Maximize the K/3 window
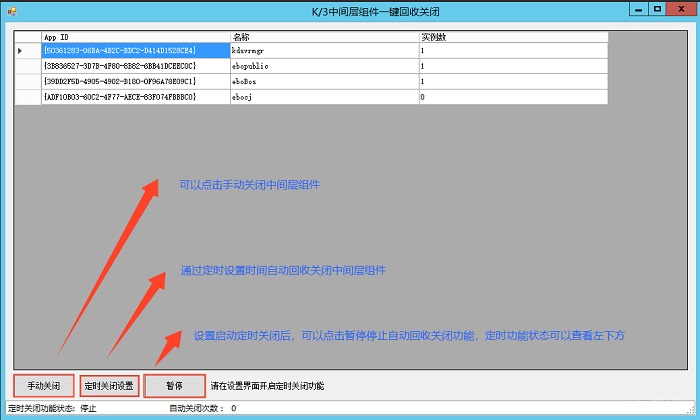Screen dimensions: 700x420 click(657, 9)
